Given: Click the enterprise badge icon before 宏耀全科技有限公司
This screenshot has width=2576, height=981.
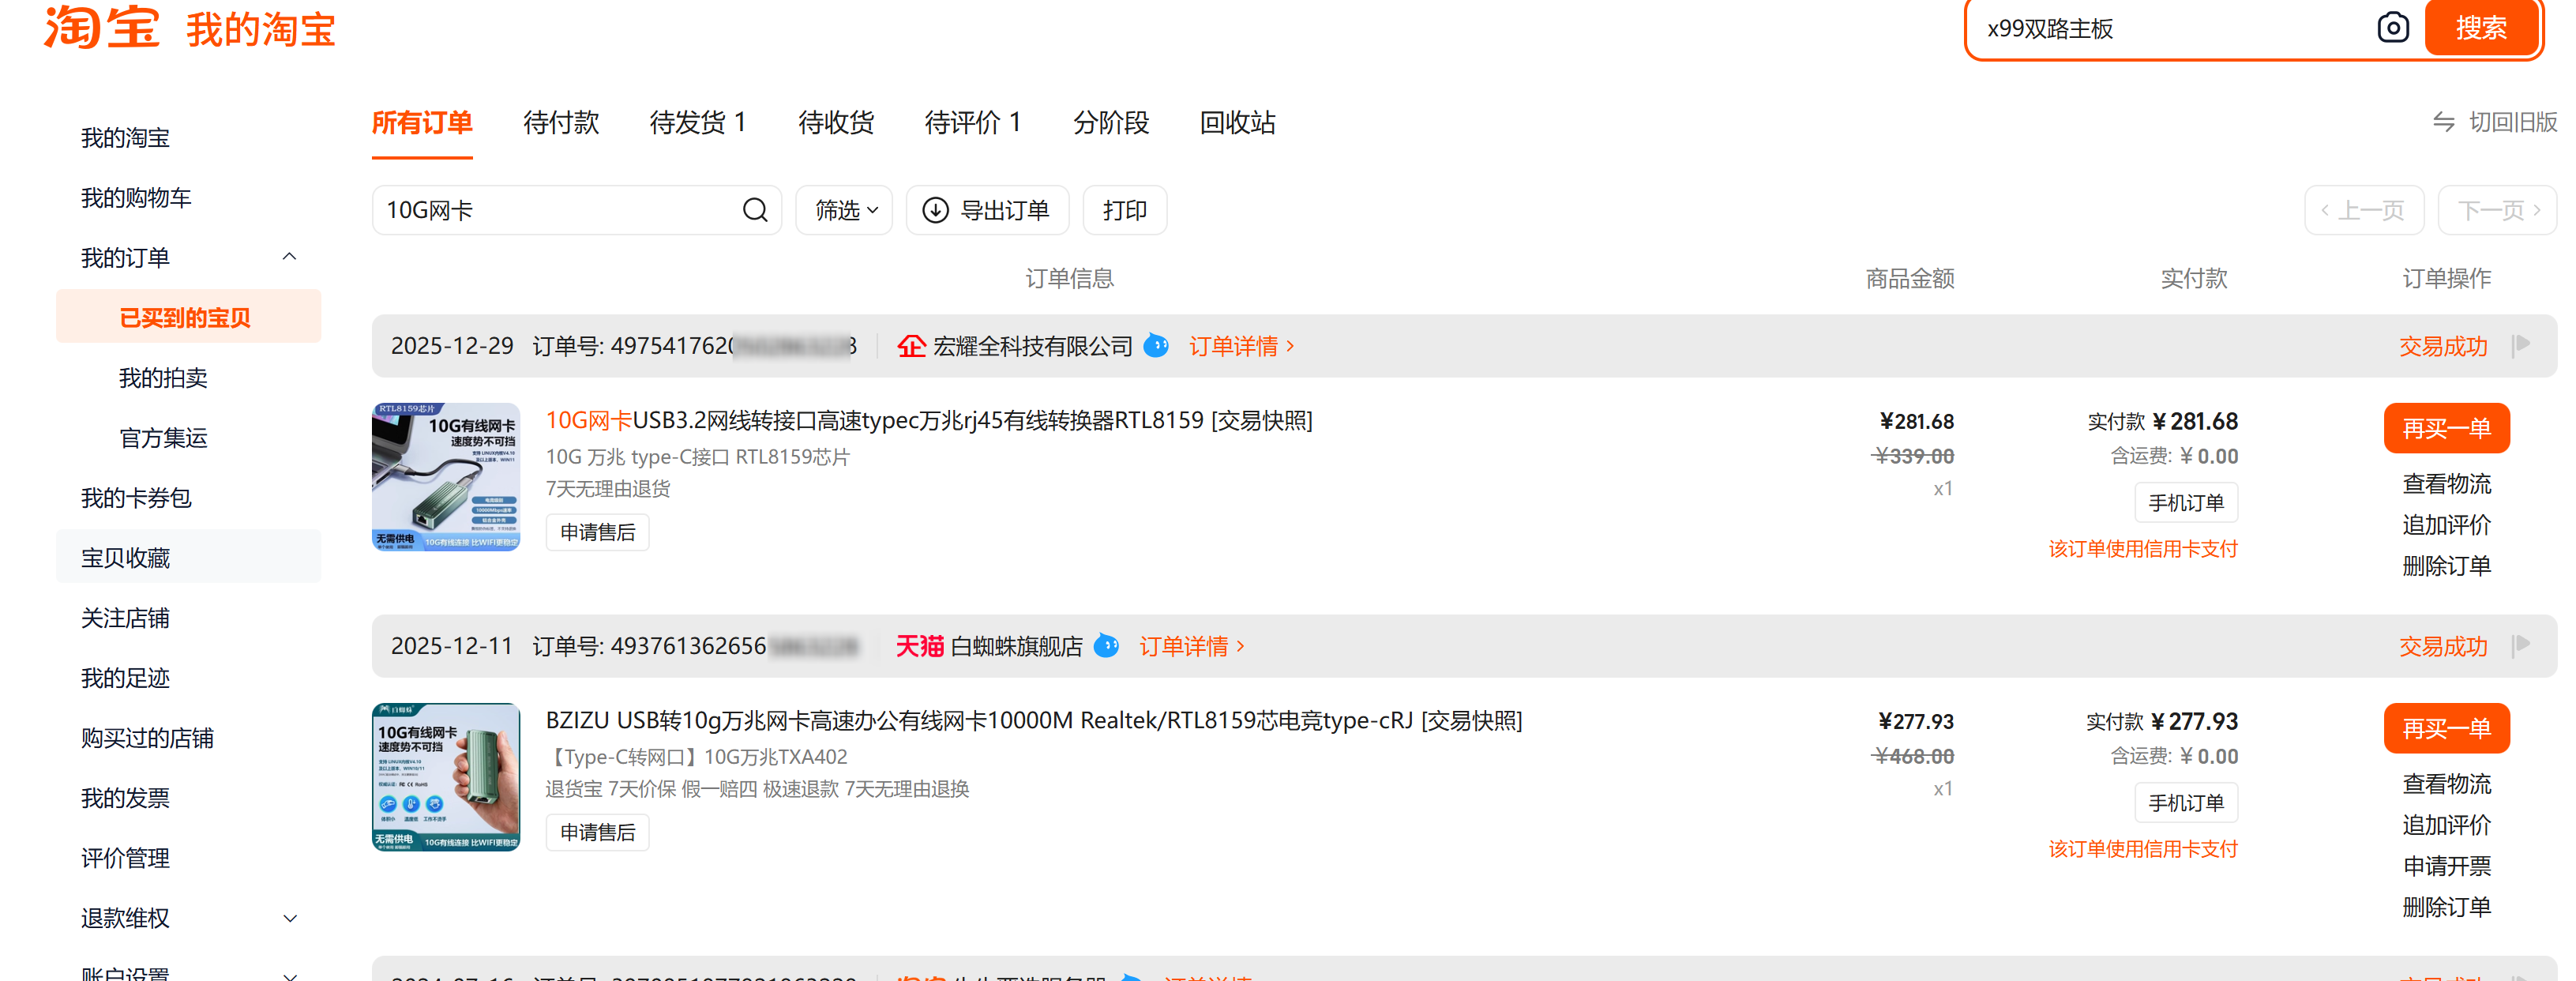Looking at the screenshot, I should tap(911, 345).
